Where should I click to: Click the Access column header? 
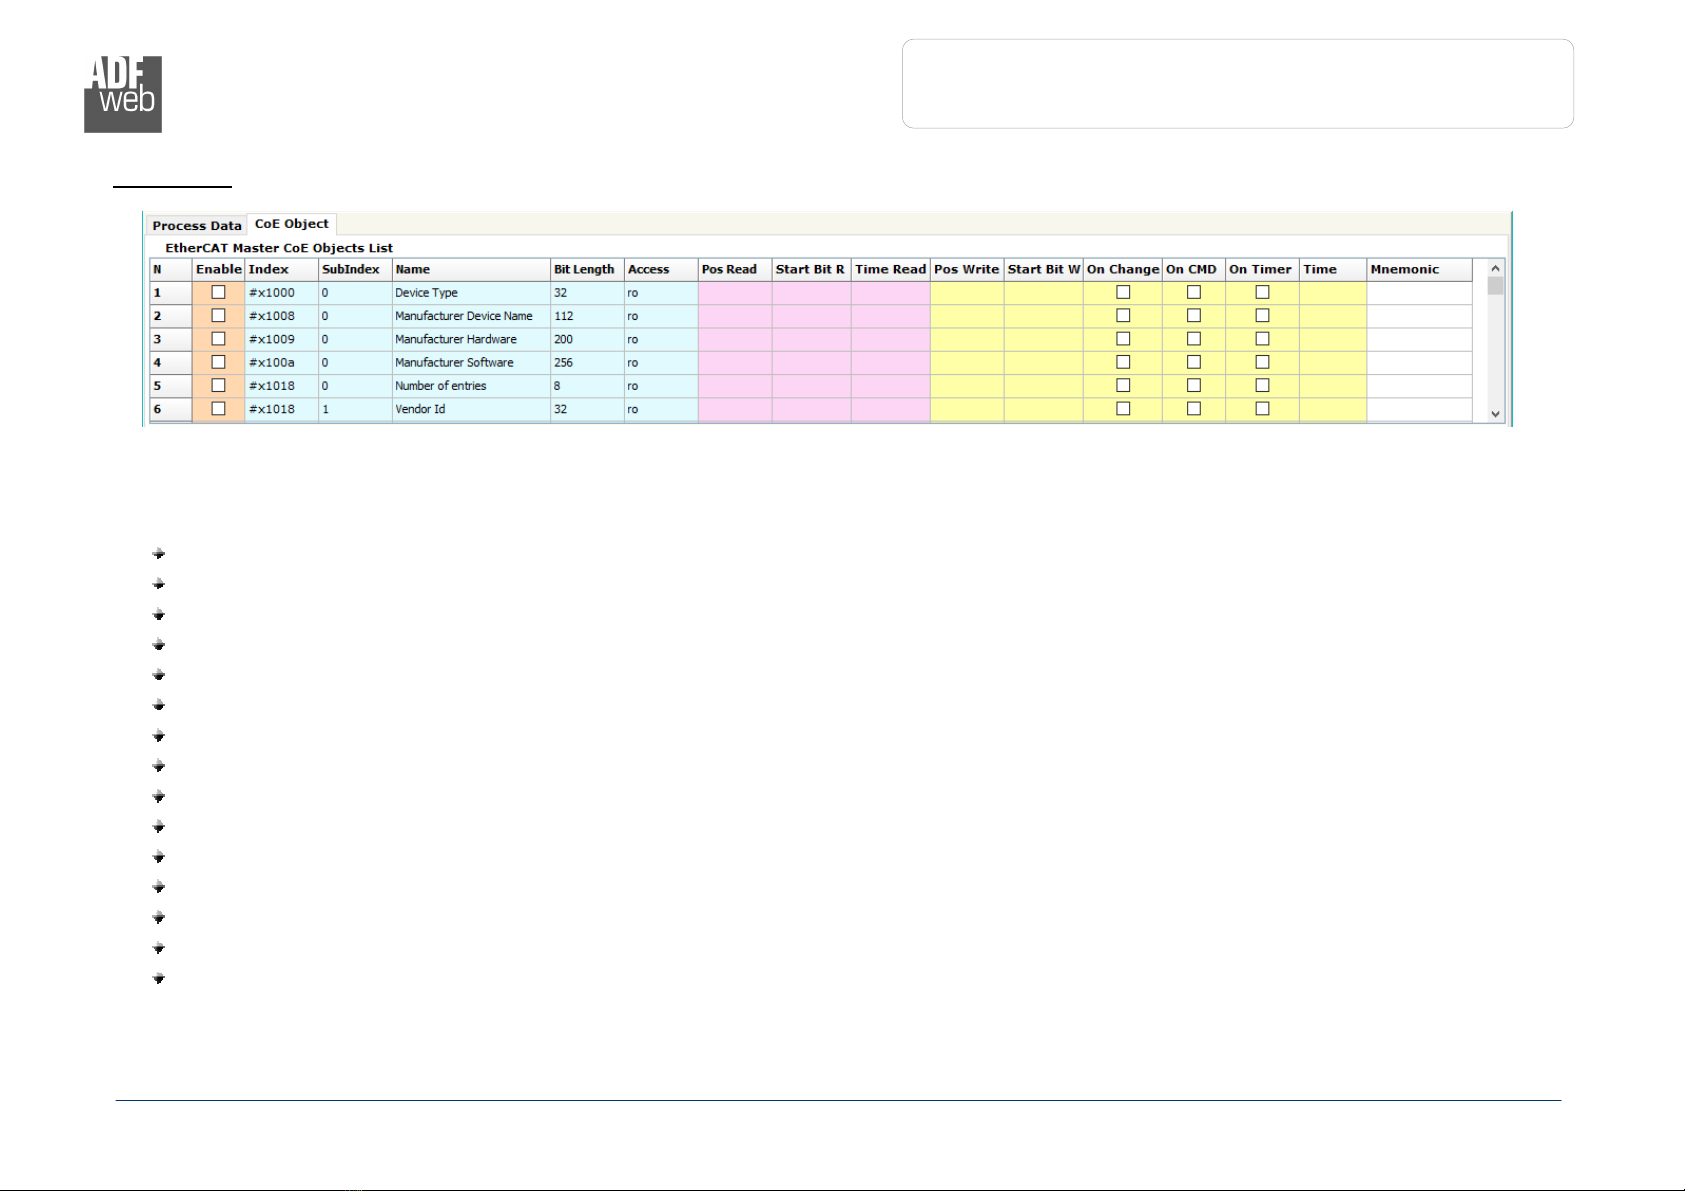[661, 270]
